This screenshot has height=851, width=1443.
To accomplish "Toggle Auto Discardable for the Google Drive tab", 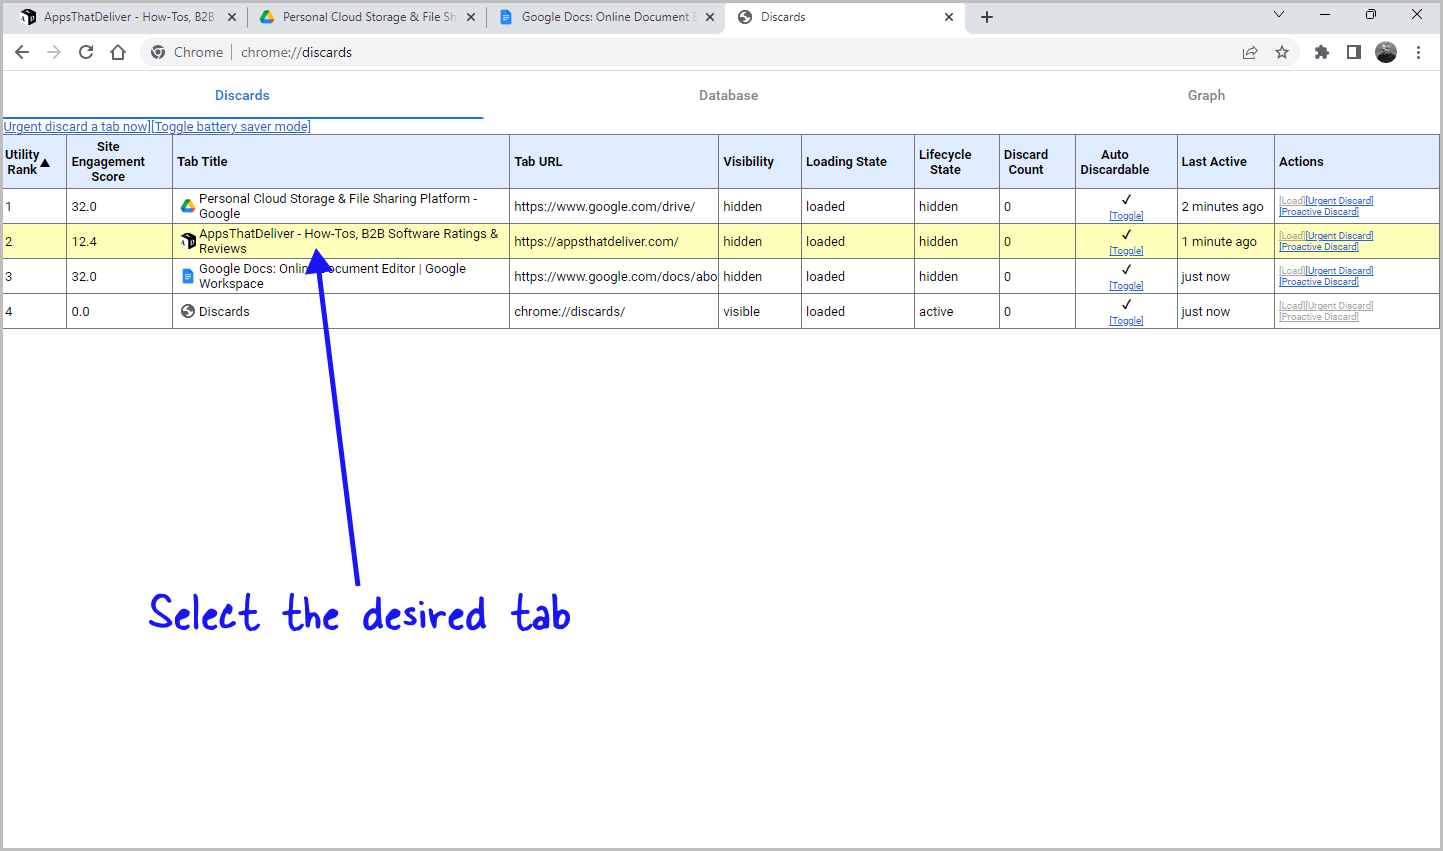I will coord(1126,215).
